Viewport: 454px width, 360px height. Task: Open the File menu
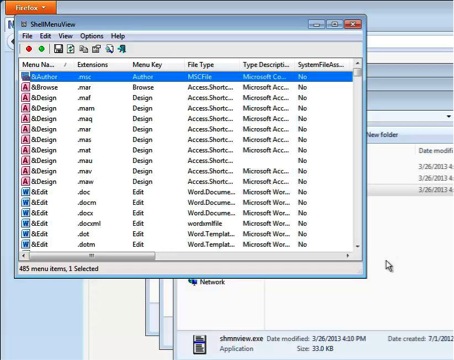(27, 36)
